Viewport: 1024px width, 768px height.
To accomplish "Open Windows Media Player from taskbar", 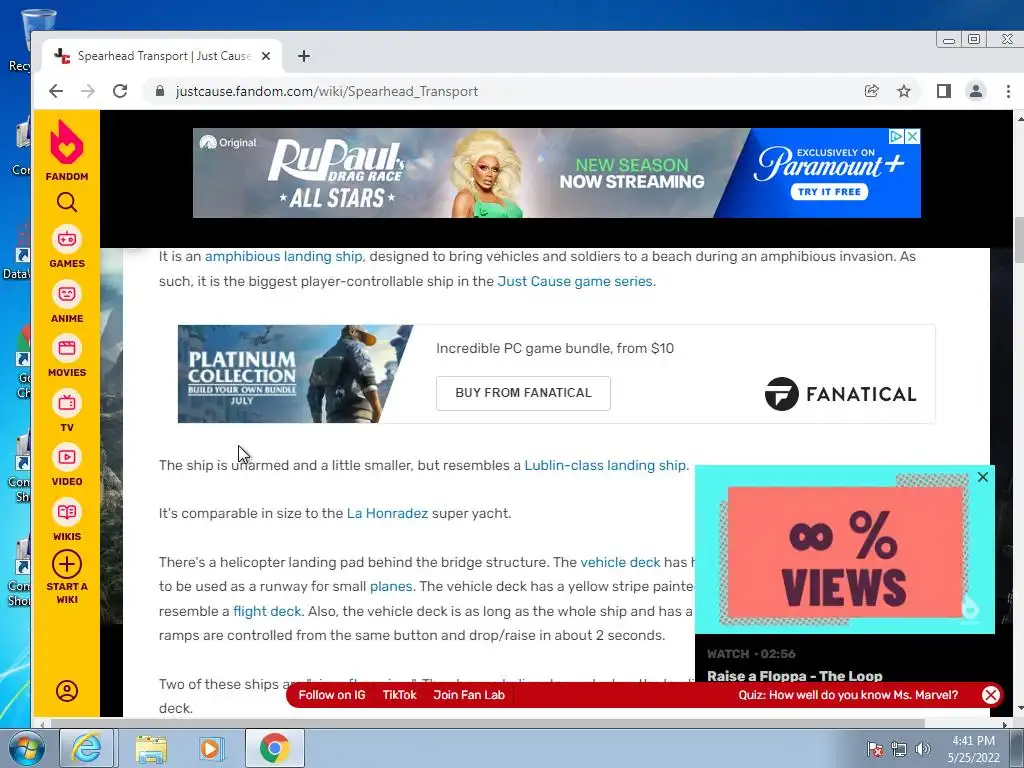I will pyautogui.click(x=211, y=748).
